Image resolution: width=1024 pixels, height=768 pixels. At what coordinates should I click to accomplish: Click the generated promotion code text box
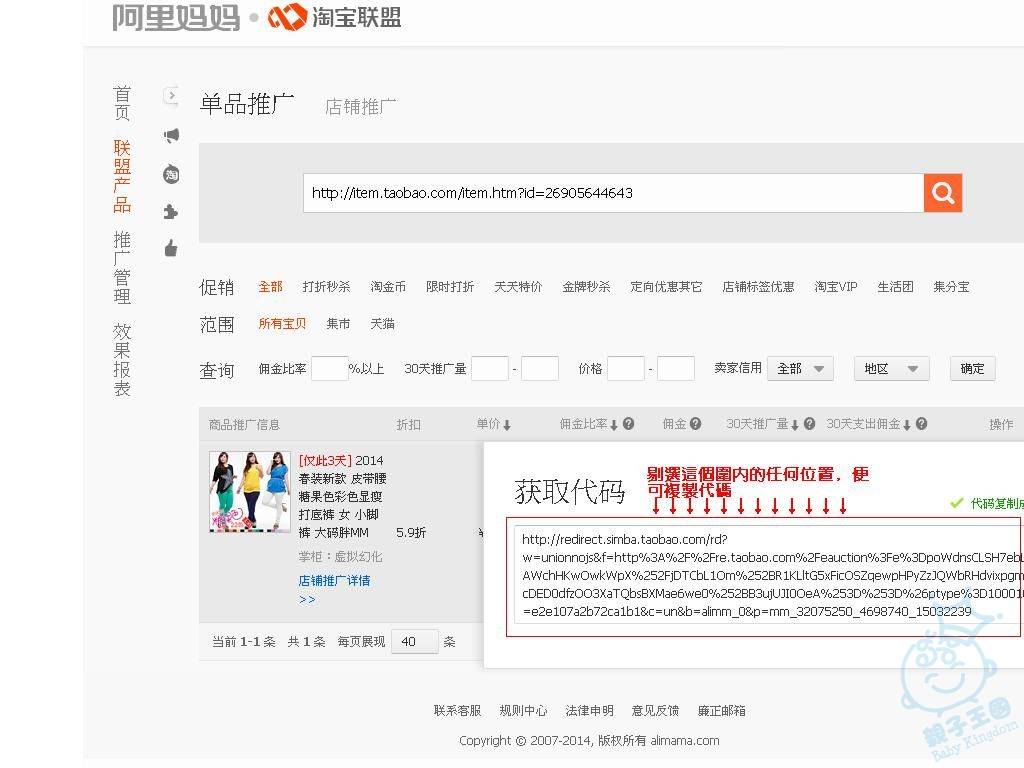pyautogui.click(x=769, y=575)
